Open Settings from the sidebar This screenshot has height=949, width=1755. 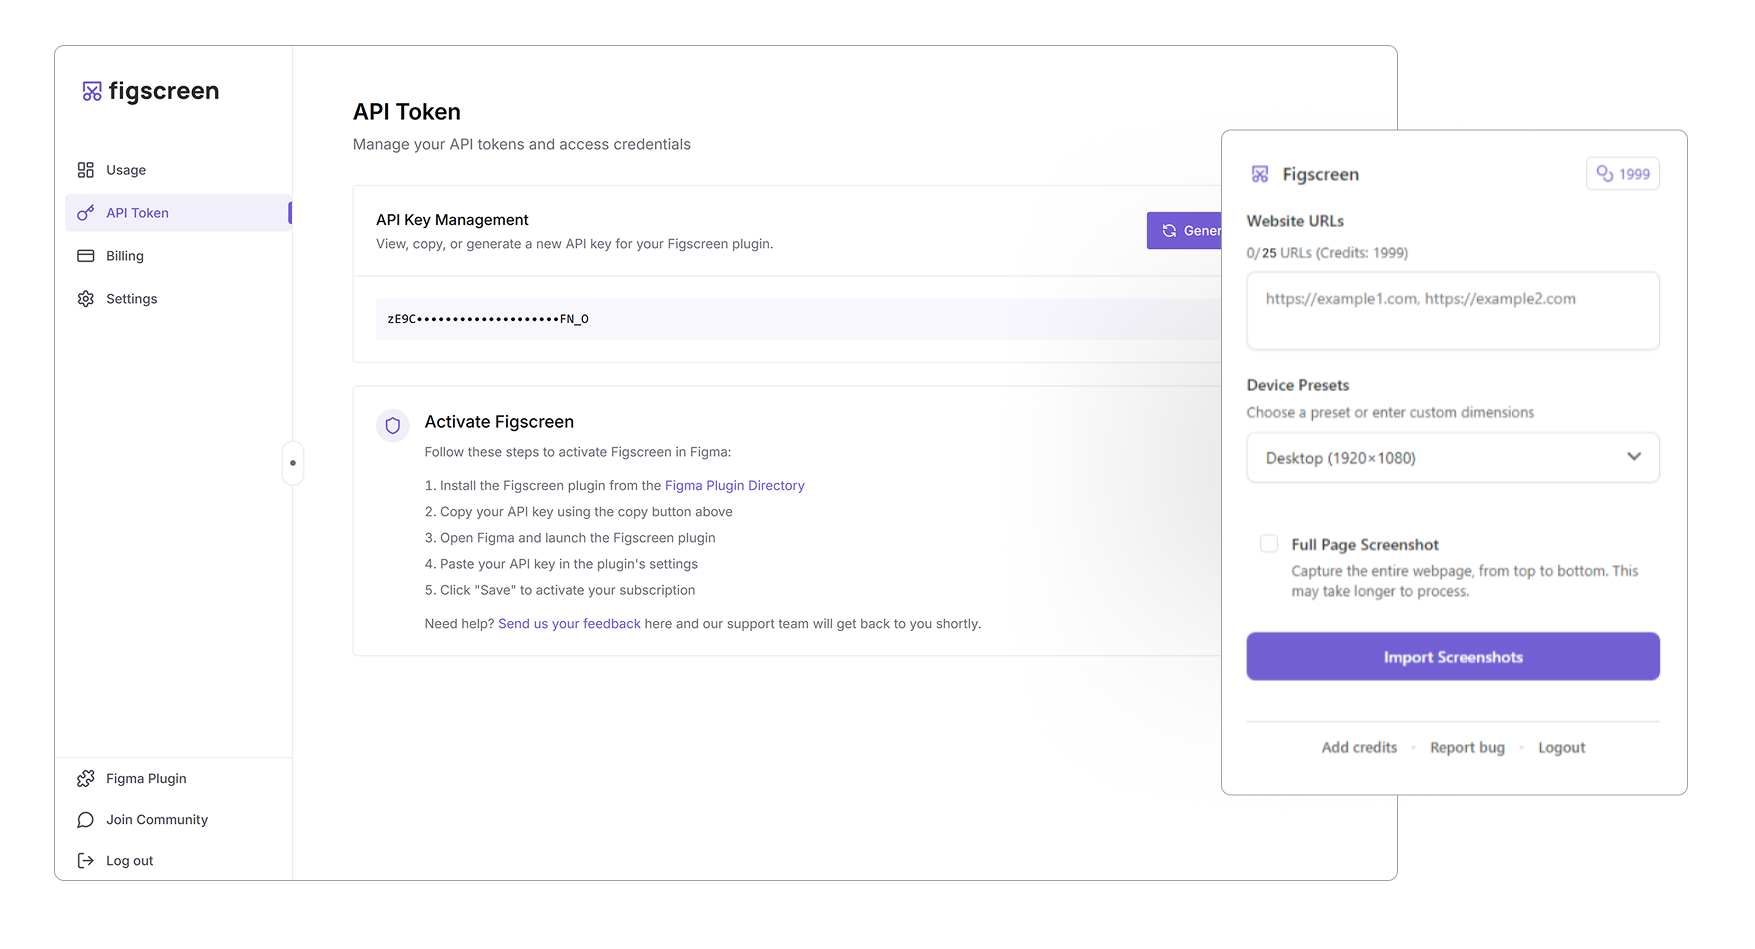pyautogui.click(x=178, y=299)
